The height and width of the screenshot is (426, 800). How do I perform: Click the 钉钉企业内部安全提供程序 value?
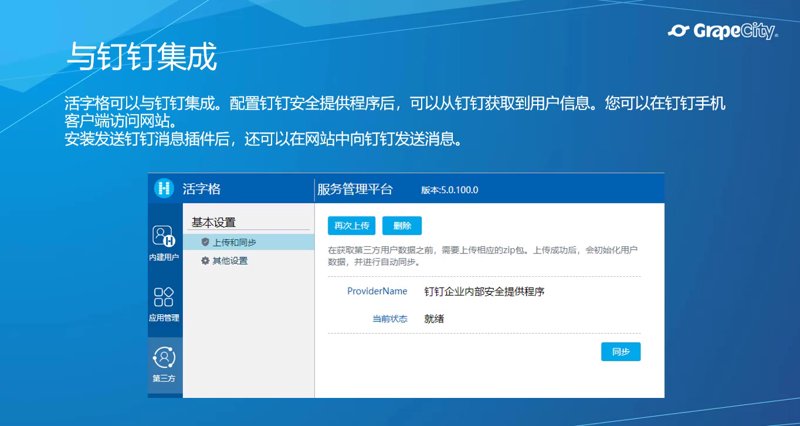(x=484, y=292)
